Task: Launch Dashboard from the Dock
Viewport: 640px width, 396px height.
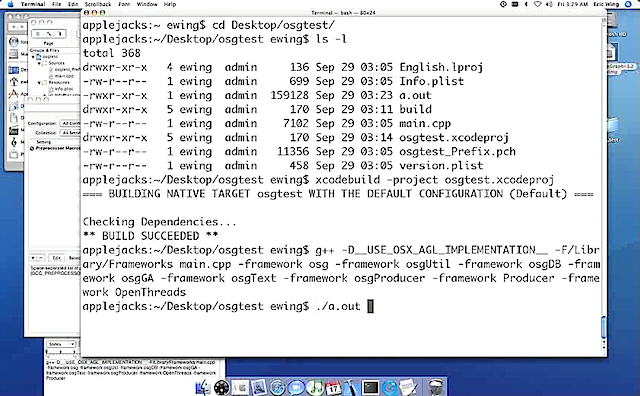Action: coord(222,387)
